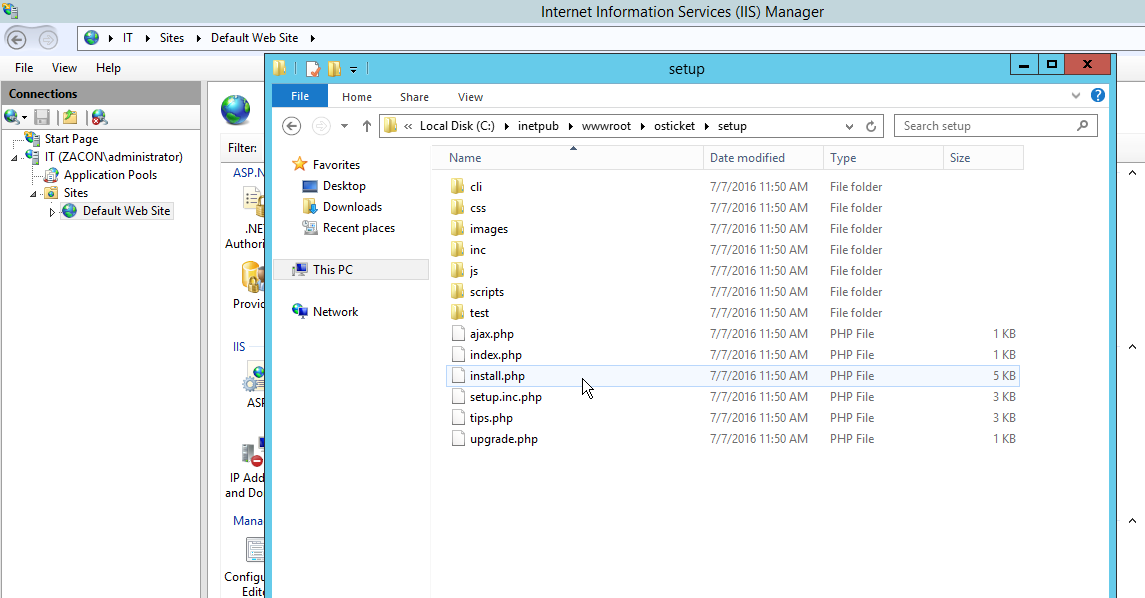Click the Configuration Editor icon in IIS
This screenshot has height=598, width=1145.
tap(254, 551)
